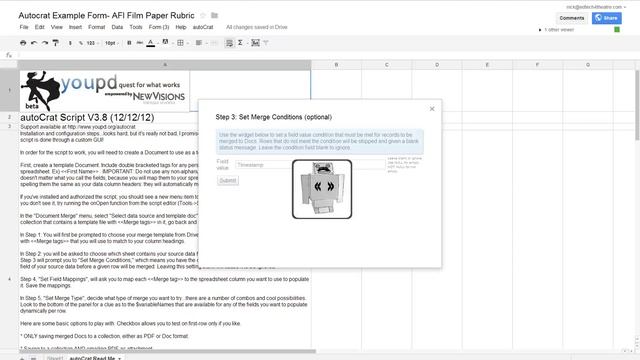Toggle the Wrap text icon

[229, 43]
